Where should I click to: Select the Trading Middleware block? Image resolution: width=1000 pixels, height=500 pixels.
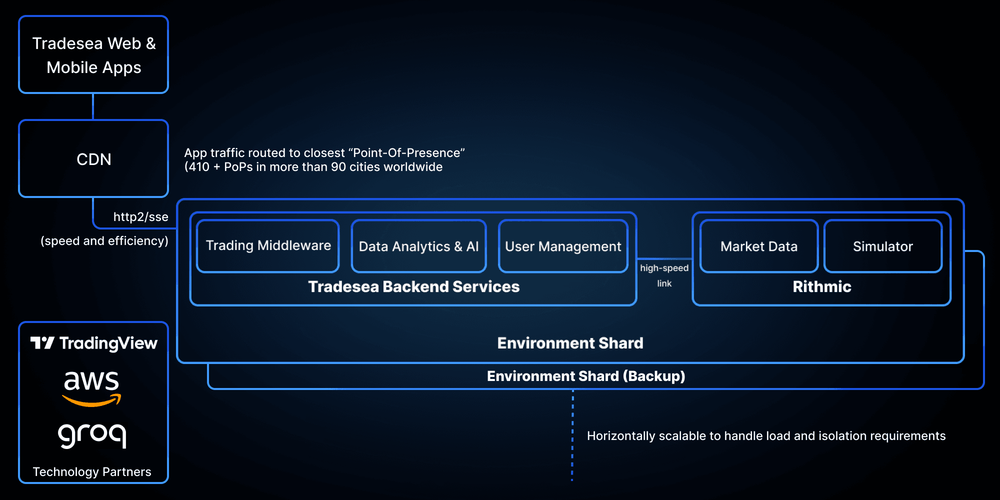click(268, 246)
